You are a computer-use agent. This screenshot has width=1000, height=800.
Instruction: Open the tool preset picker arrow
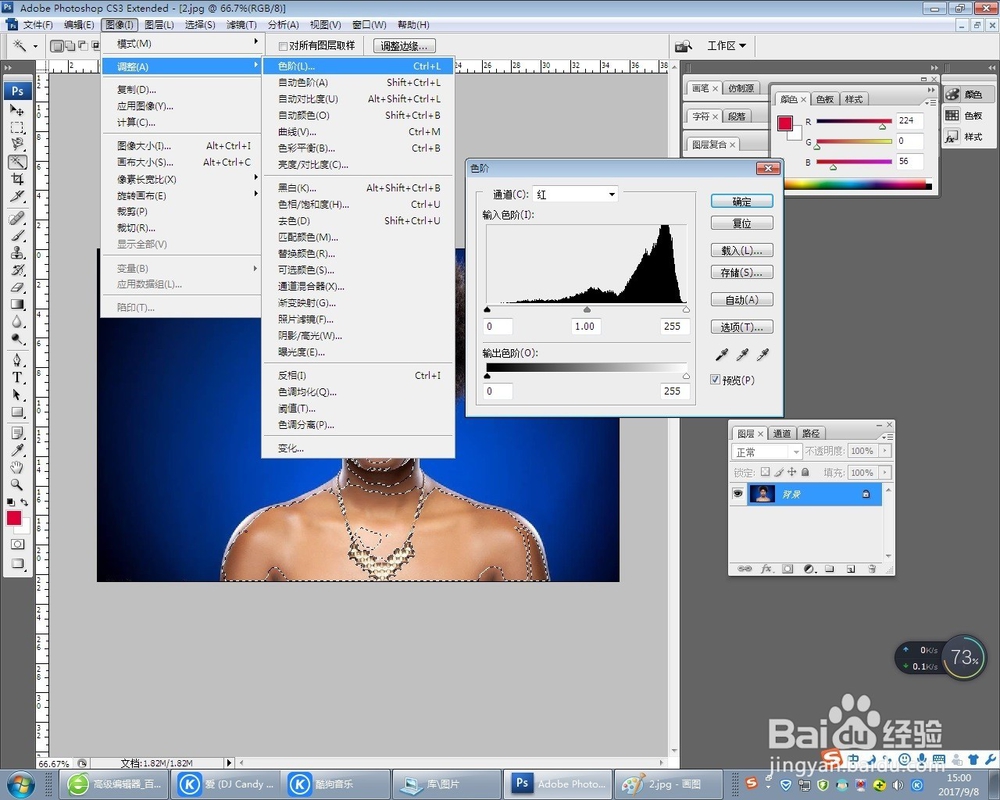click(35, 46)
